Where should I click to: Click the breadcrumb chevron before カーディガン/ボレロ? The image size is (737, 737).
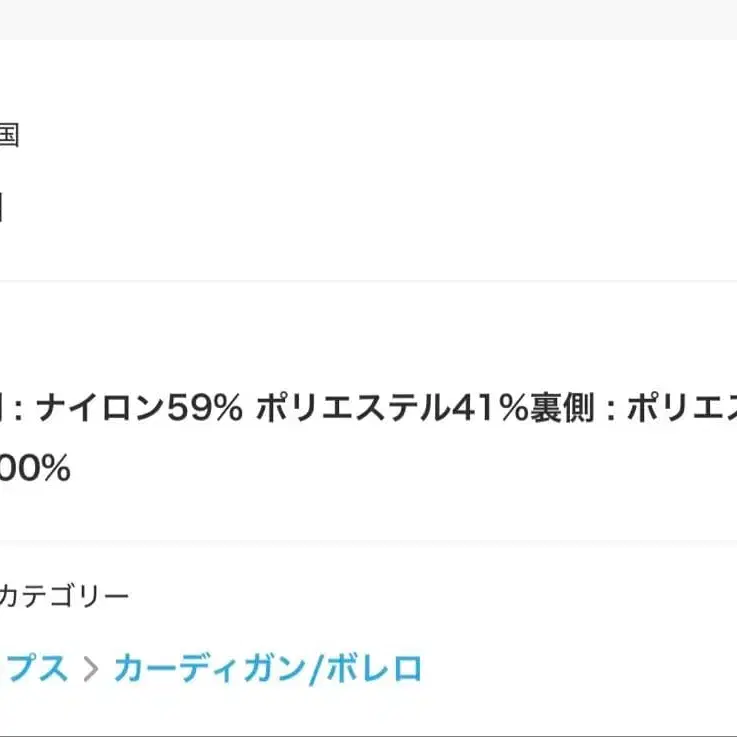[x=91, y=669]
